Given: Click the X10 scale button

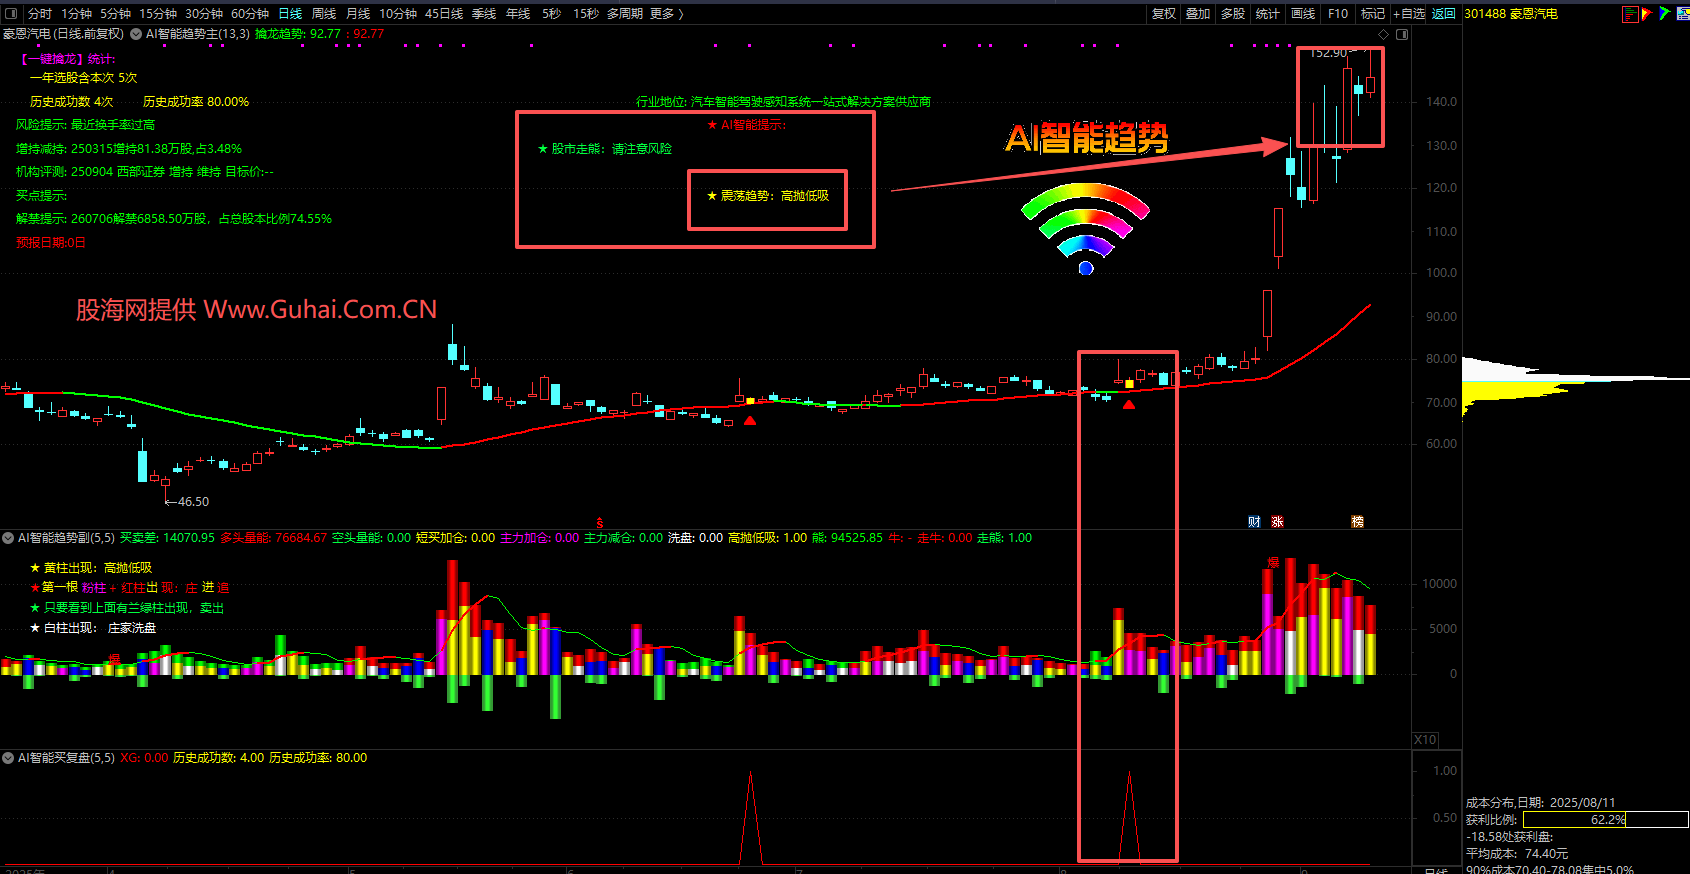Looking at the screenshot, I should 1425,740.
